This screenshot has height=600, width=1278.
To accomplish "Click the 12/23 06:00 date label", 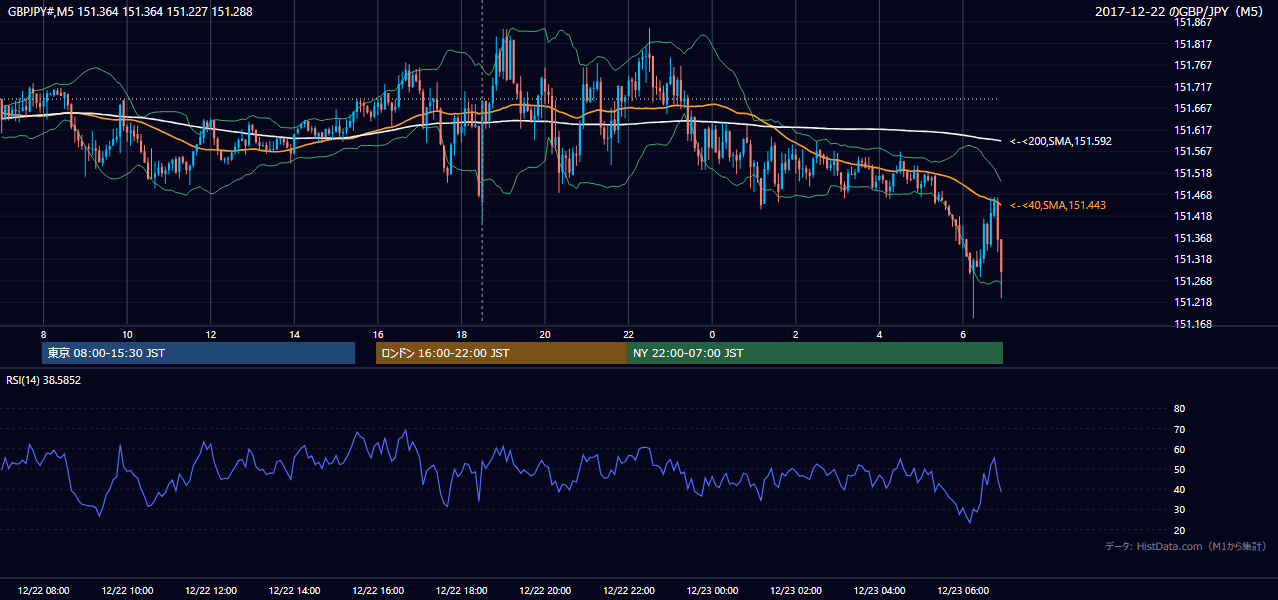I will 963,591.
